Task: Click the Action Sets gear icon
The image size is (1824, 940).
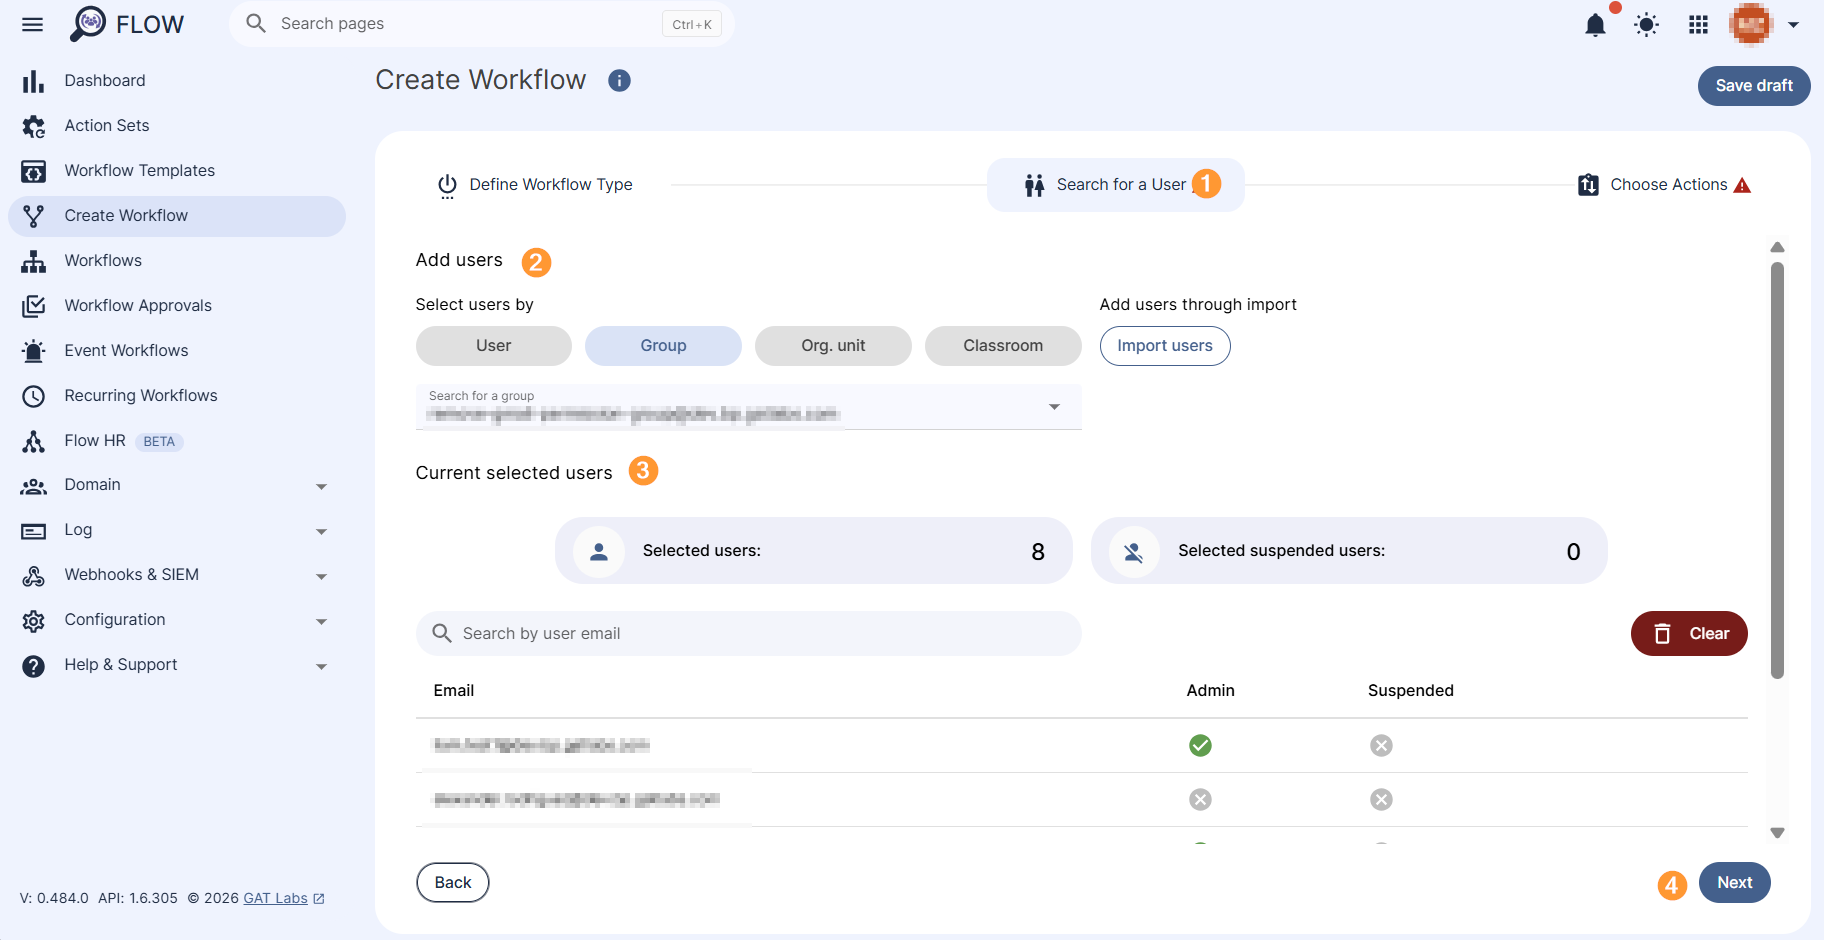Action: click(33, 126)
